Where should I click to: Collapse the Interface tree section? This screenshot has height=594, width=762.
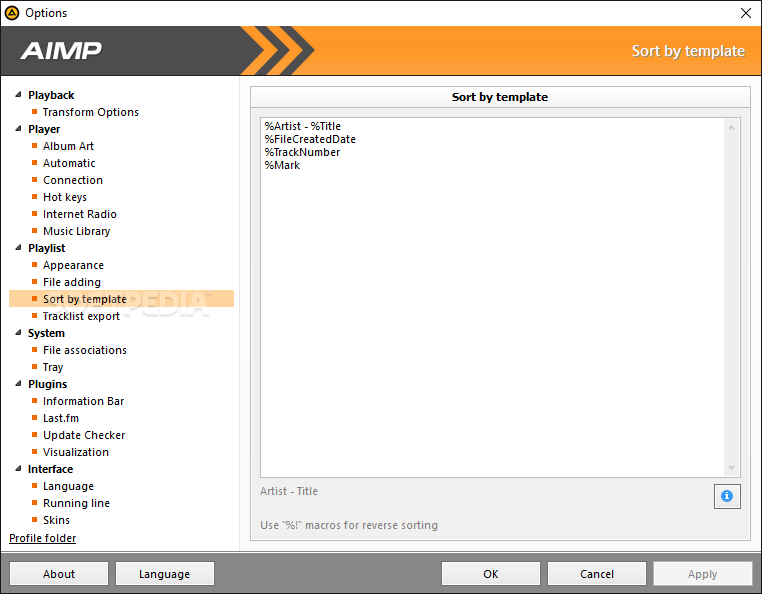coord(18,469)
